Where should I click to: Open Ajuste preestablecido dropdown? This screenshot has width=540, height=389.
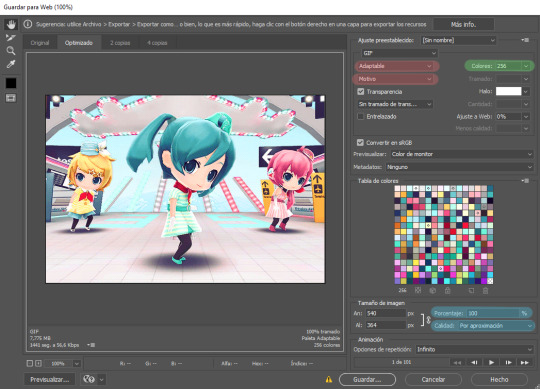[458, 40]
